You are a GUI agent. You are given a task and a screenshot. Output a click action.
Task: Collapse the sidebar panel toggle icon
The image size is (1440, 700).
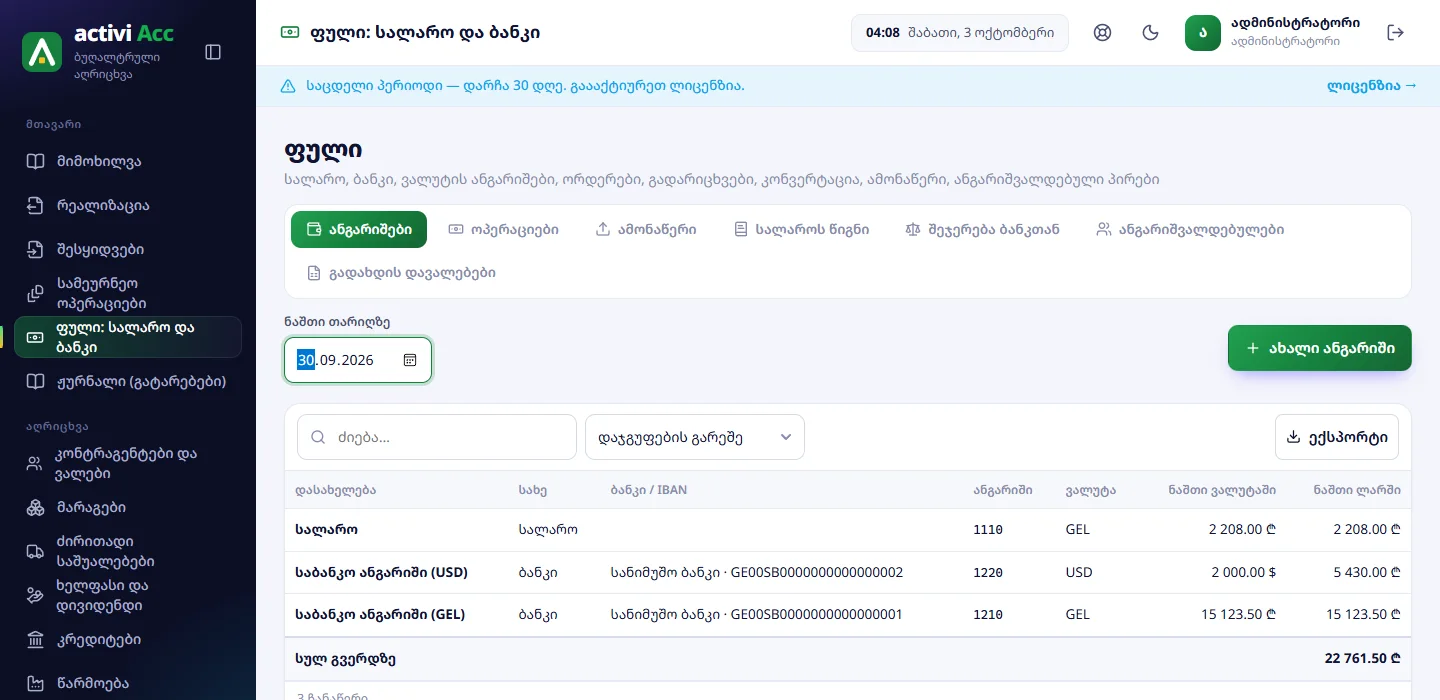pyautogui.click(x=213, y=51)
